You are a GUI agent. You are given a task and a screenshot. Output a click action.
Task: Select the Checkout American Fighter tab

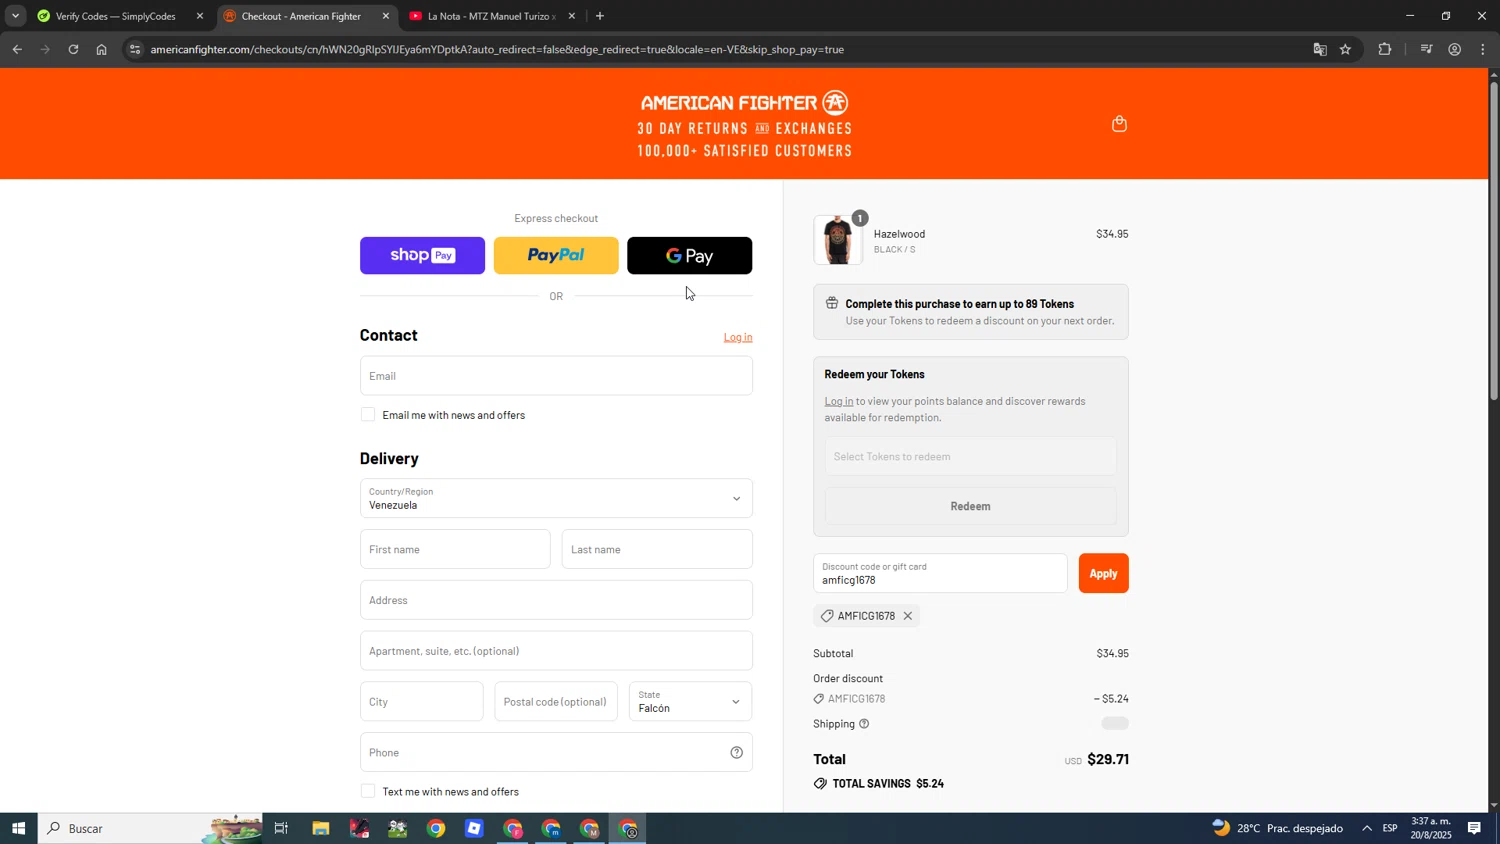tap(301, 16)
